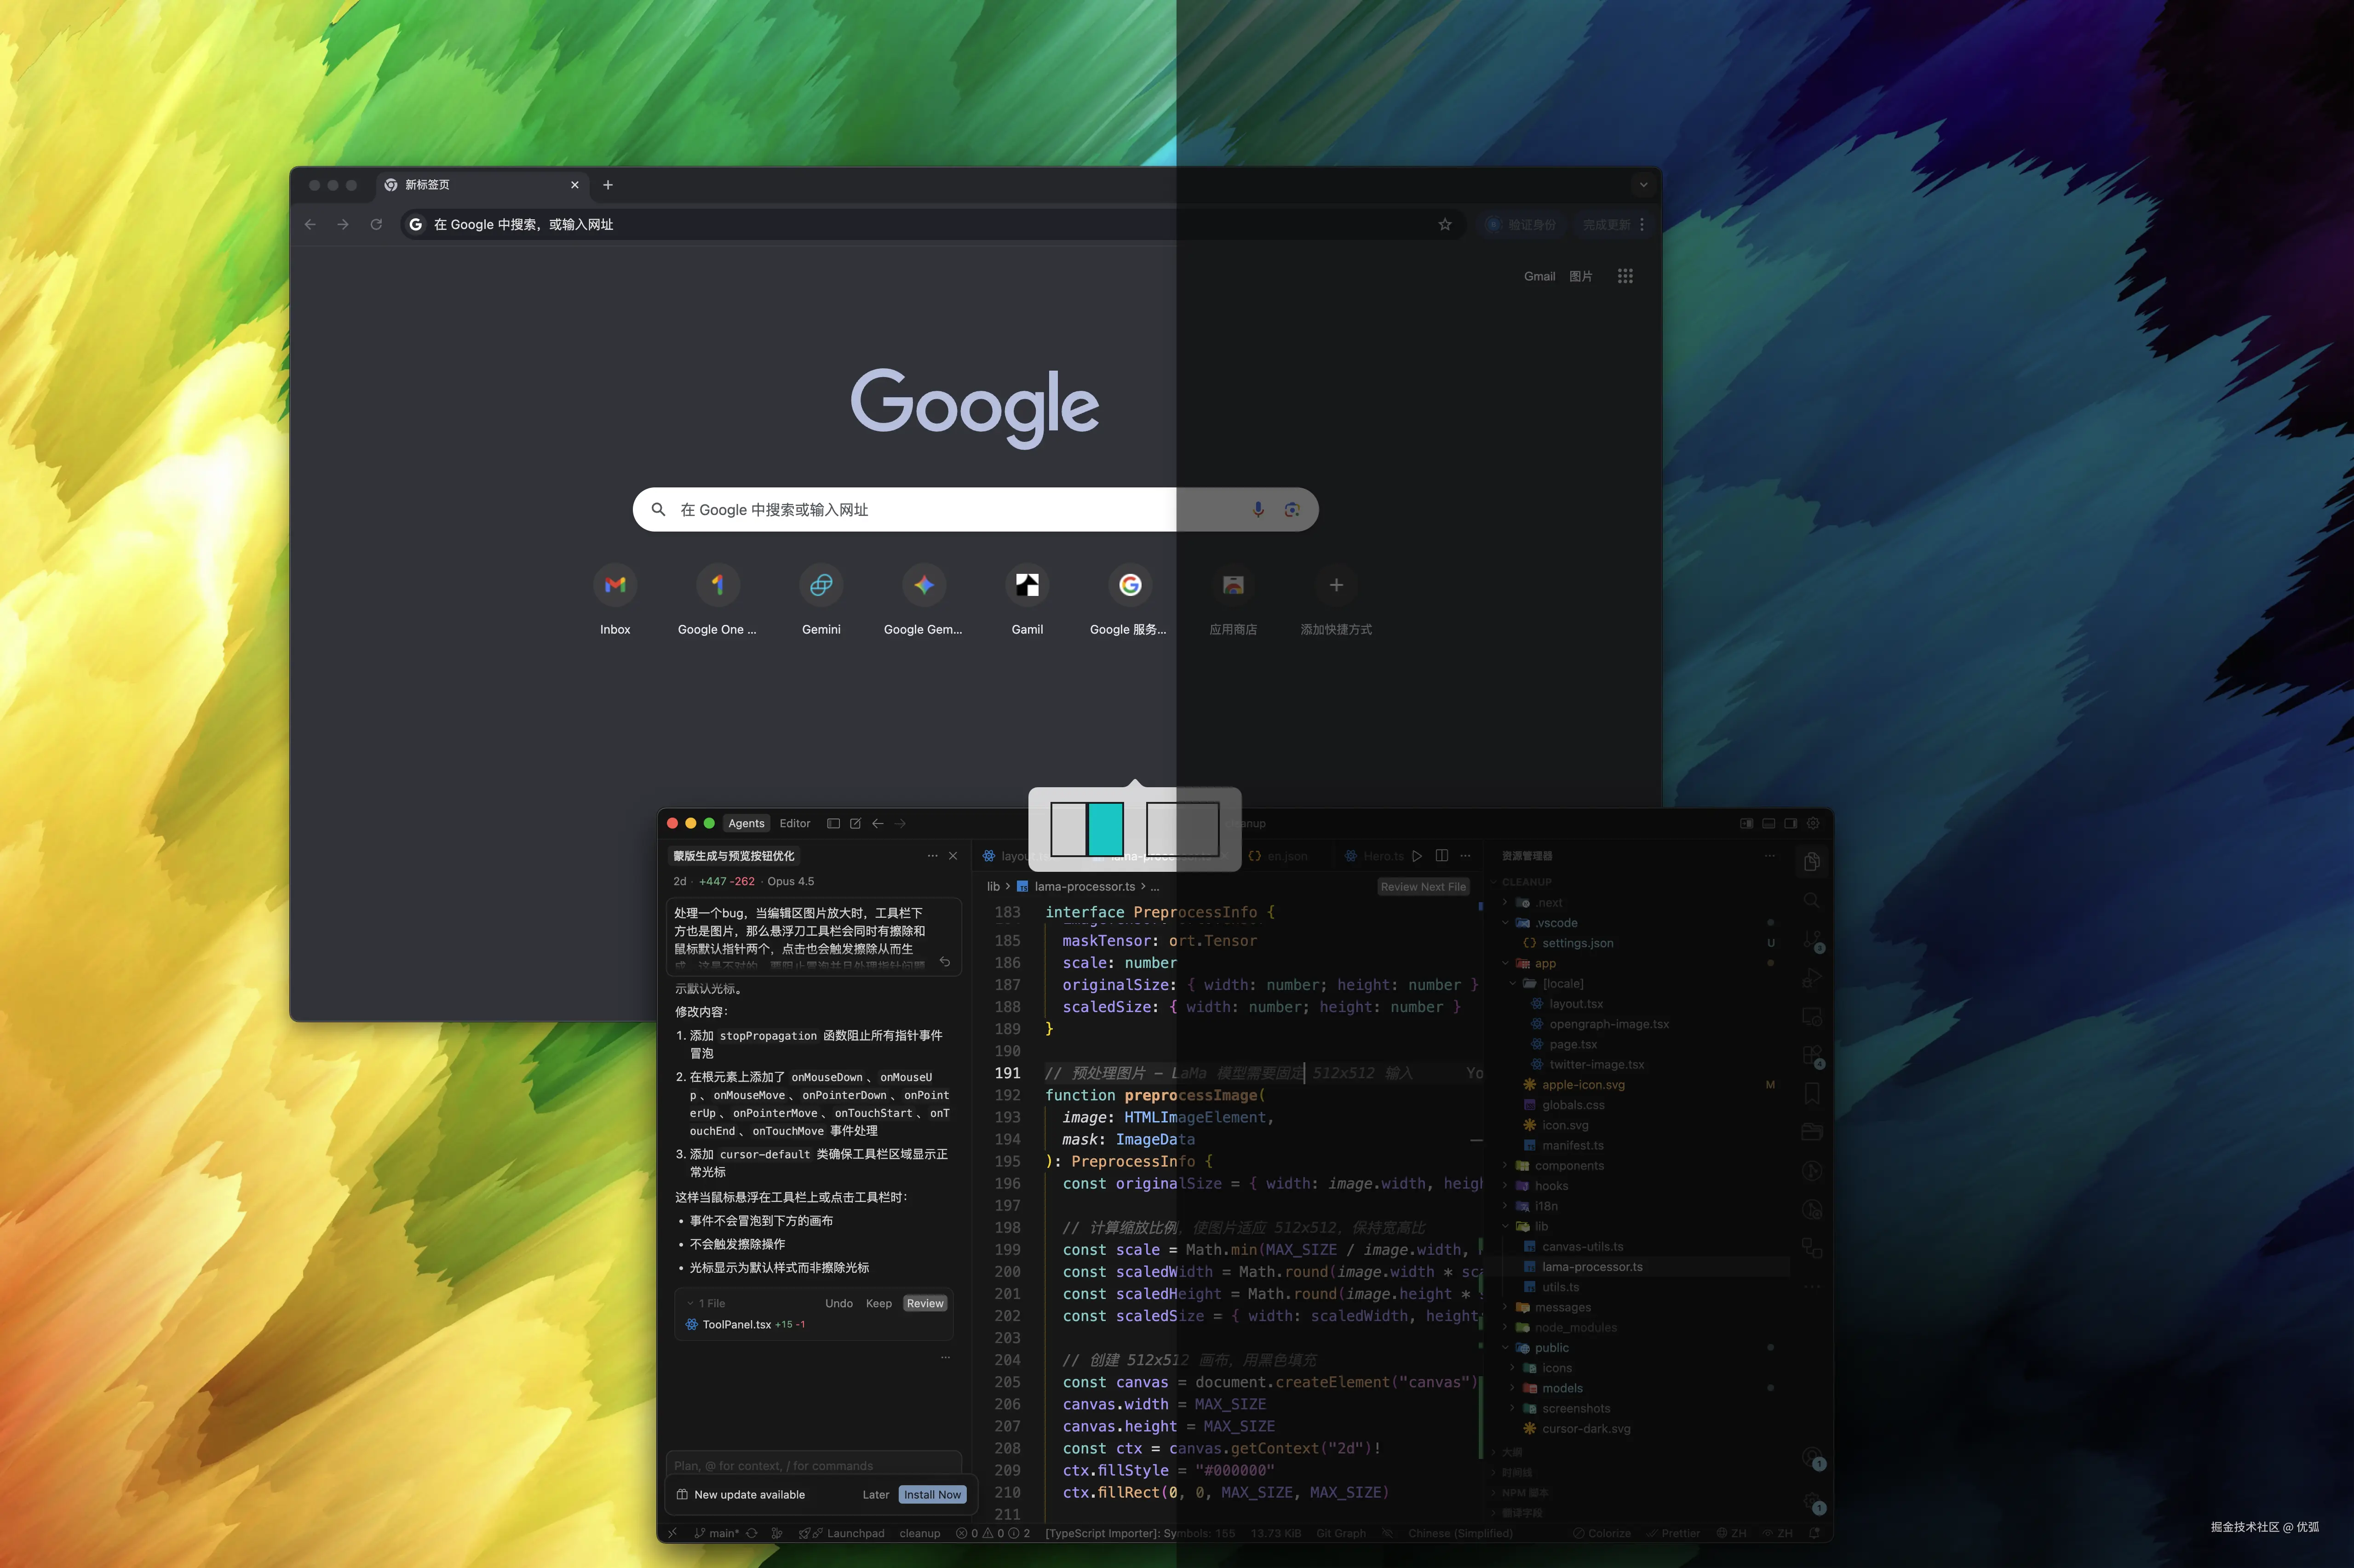Select the right-side window tiling thumbnail
Viewport: 2354px width, 1568px height.
(1182, 829)
